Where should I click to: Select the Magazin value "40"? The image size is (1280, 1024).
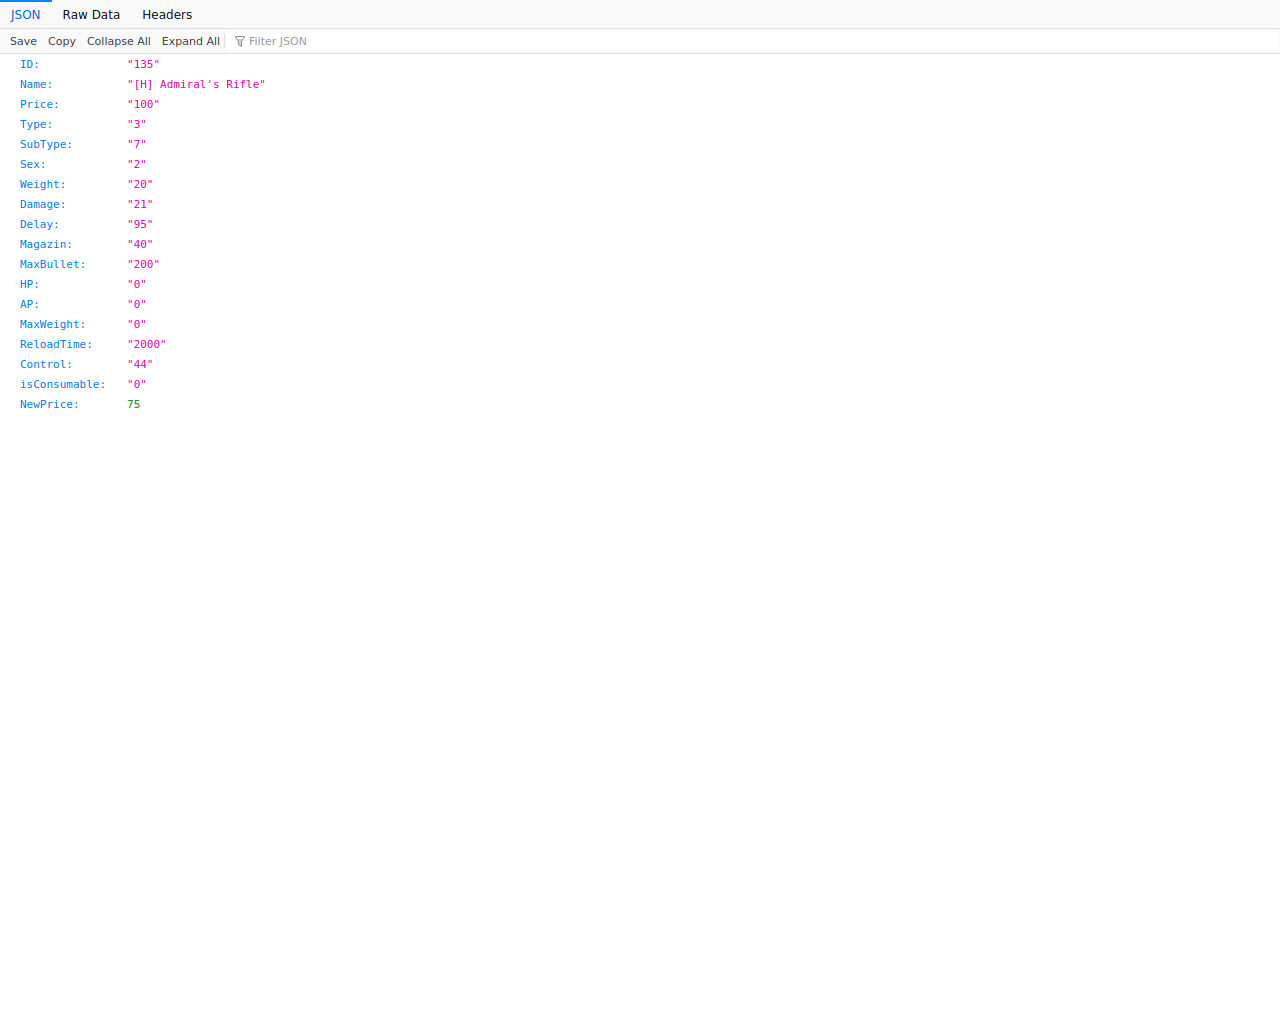(x=140, y=244)
